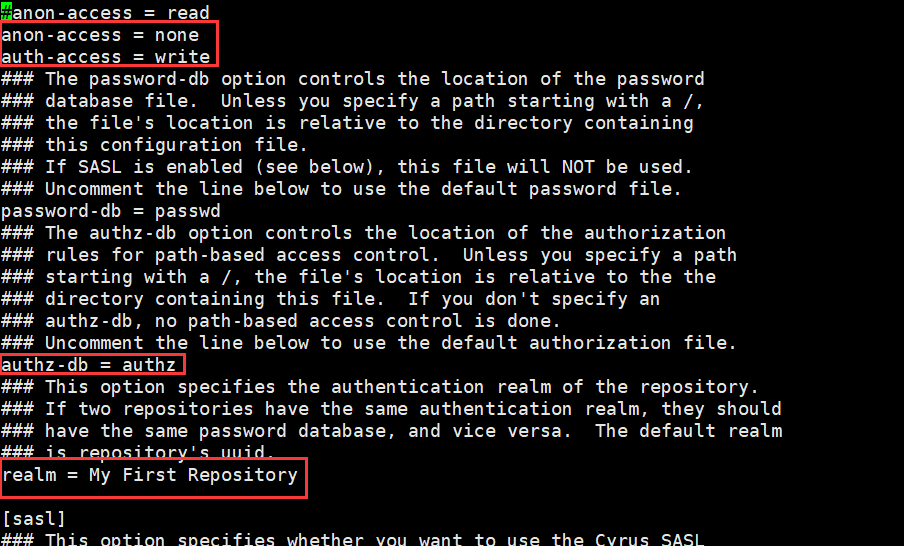Click the green cursor on the first line

point(6,13)
